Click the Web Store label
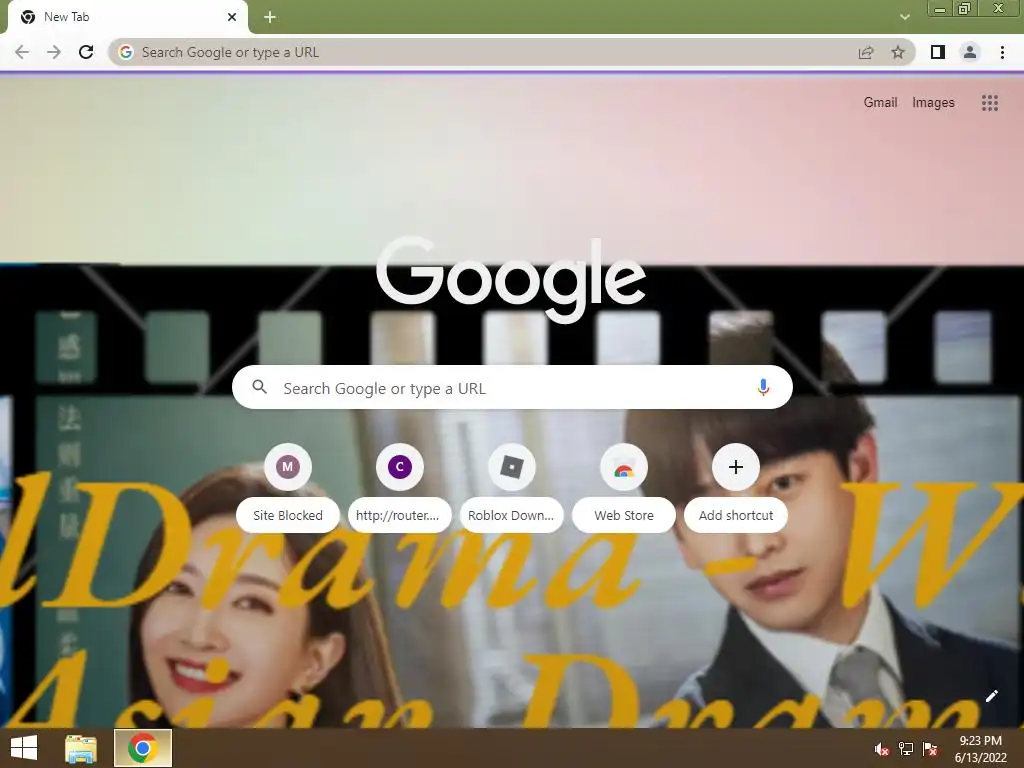This screenshot has height=768, width=1024. 624,515
